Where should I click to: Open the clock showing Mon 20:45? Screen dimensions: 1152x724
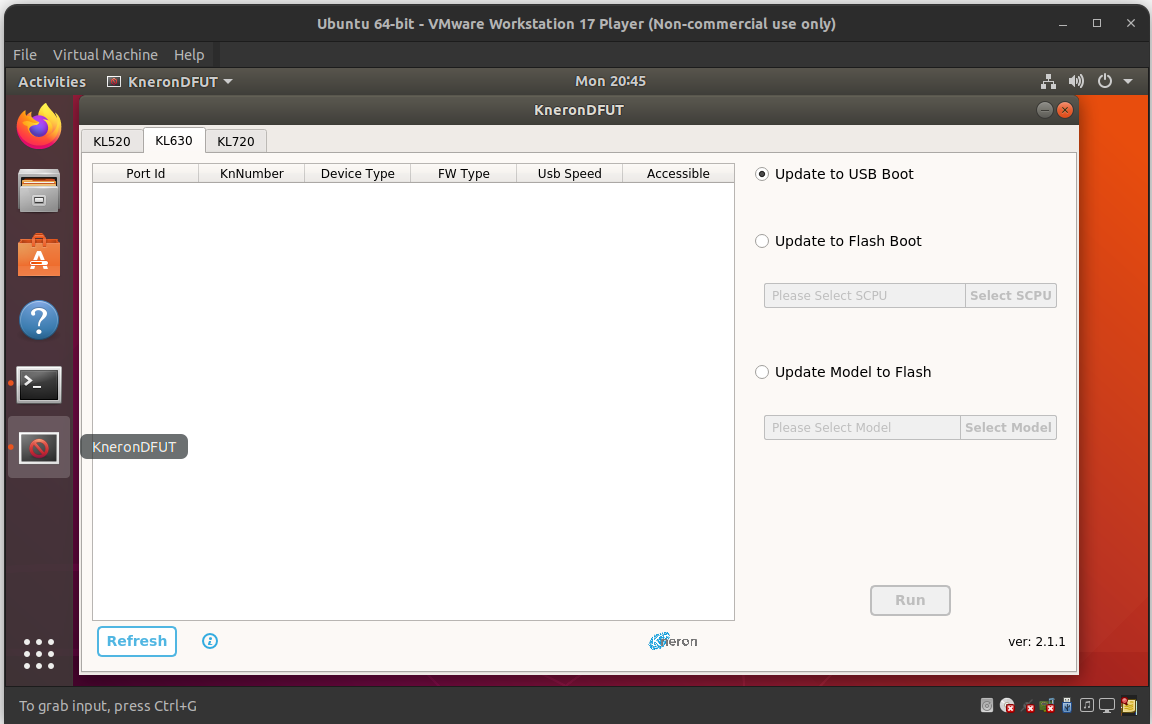(x=611, y=82)
